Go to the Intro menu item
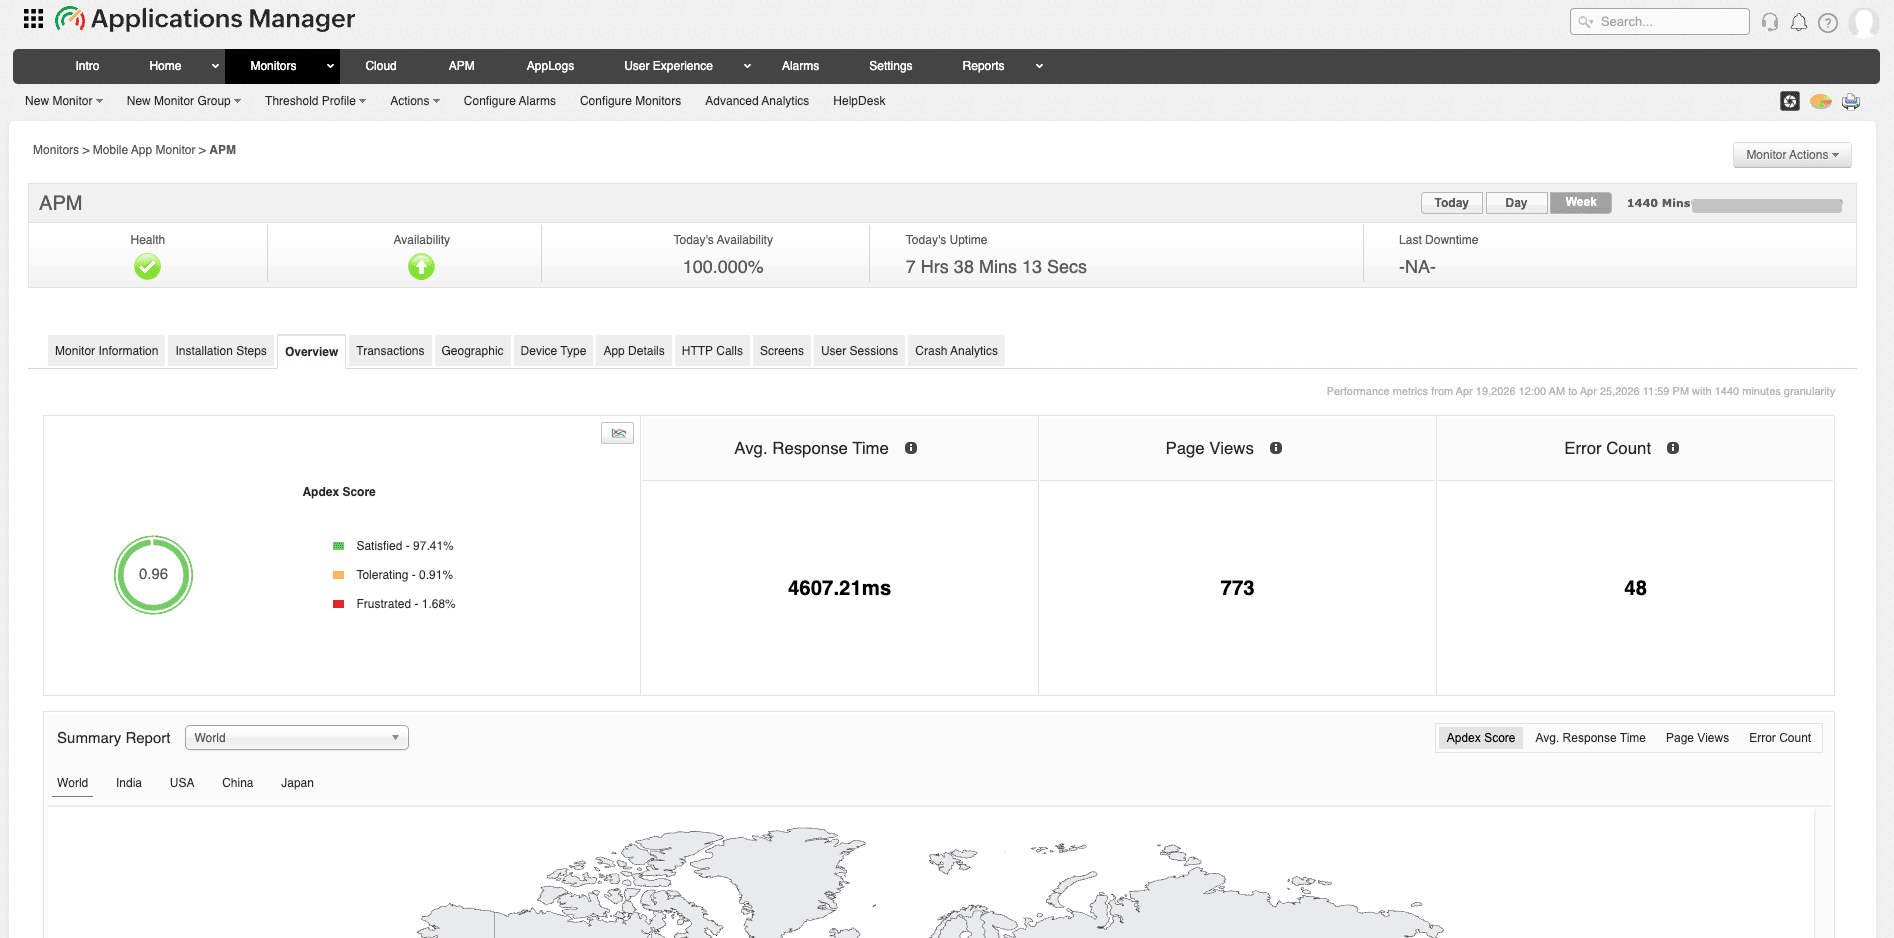 pos(87,66)
